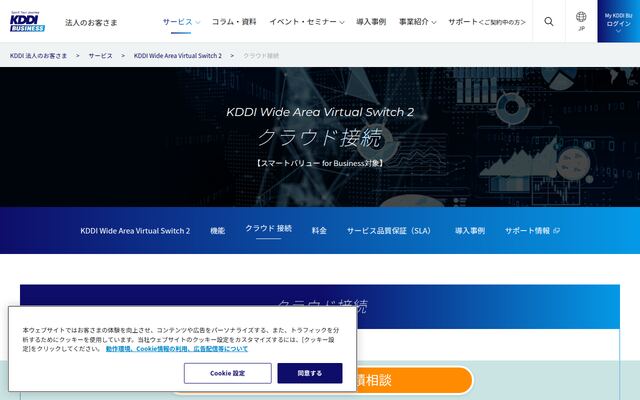Select KDDI Wide Area Virtual Switch 2 tab

(135, 231)
